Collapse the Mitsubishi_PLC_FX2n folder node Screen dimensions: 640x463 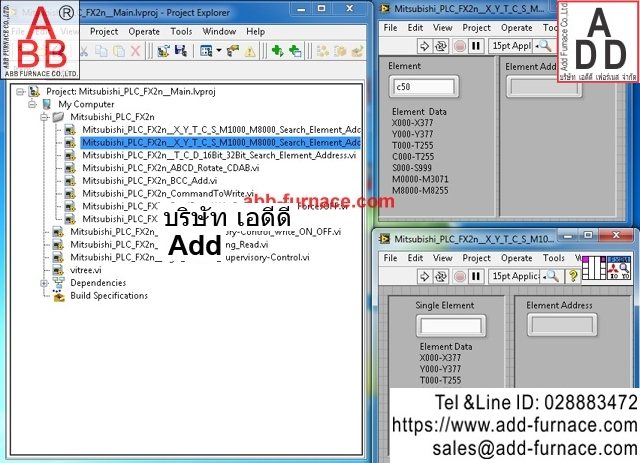click(x=45, y=117)
